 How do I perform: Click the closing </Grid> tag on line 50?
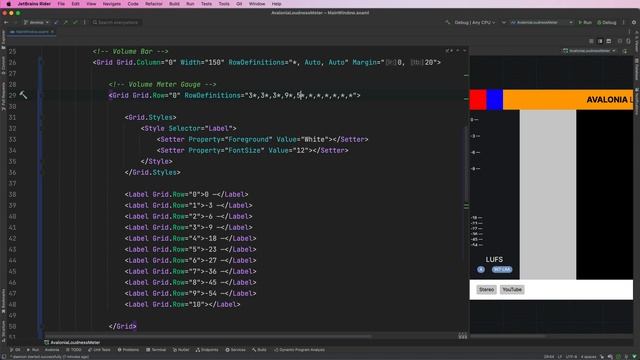(x=122, y=326)
